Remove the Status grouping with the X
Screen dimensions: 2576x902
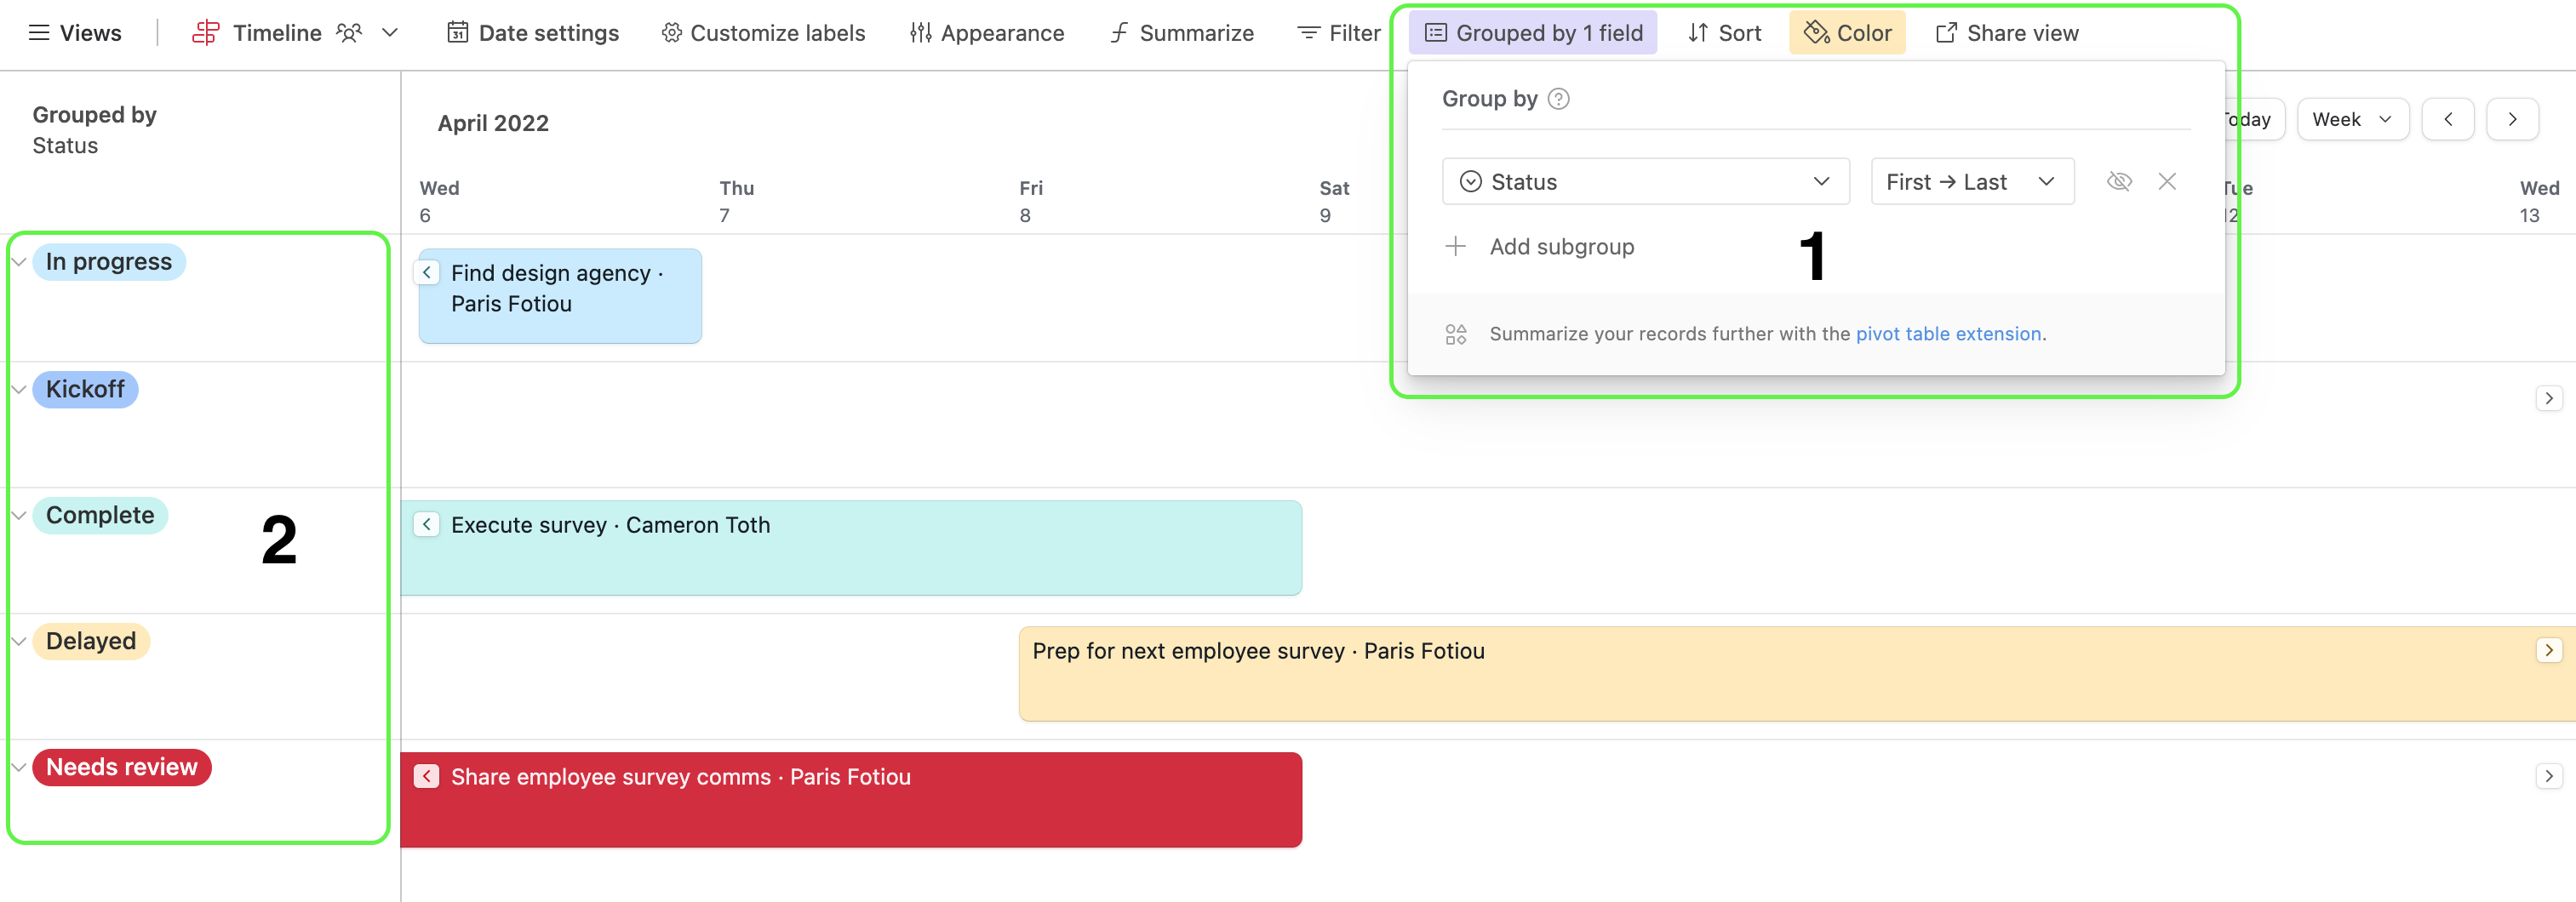2167,182
